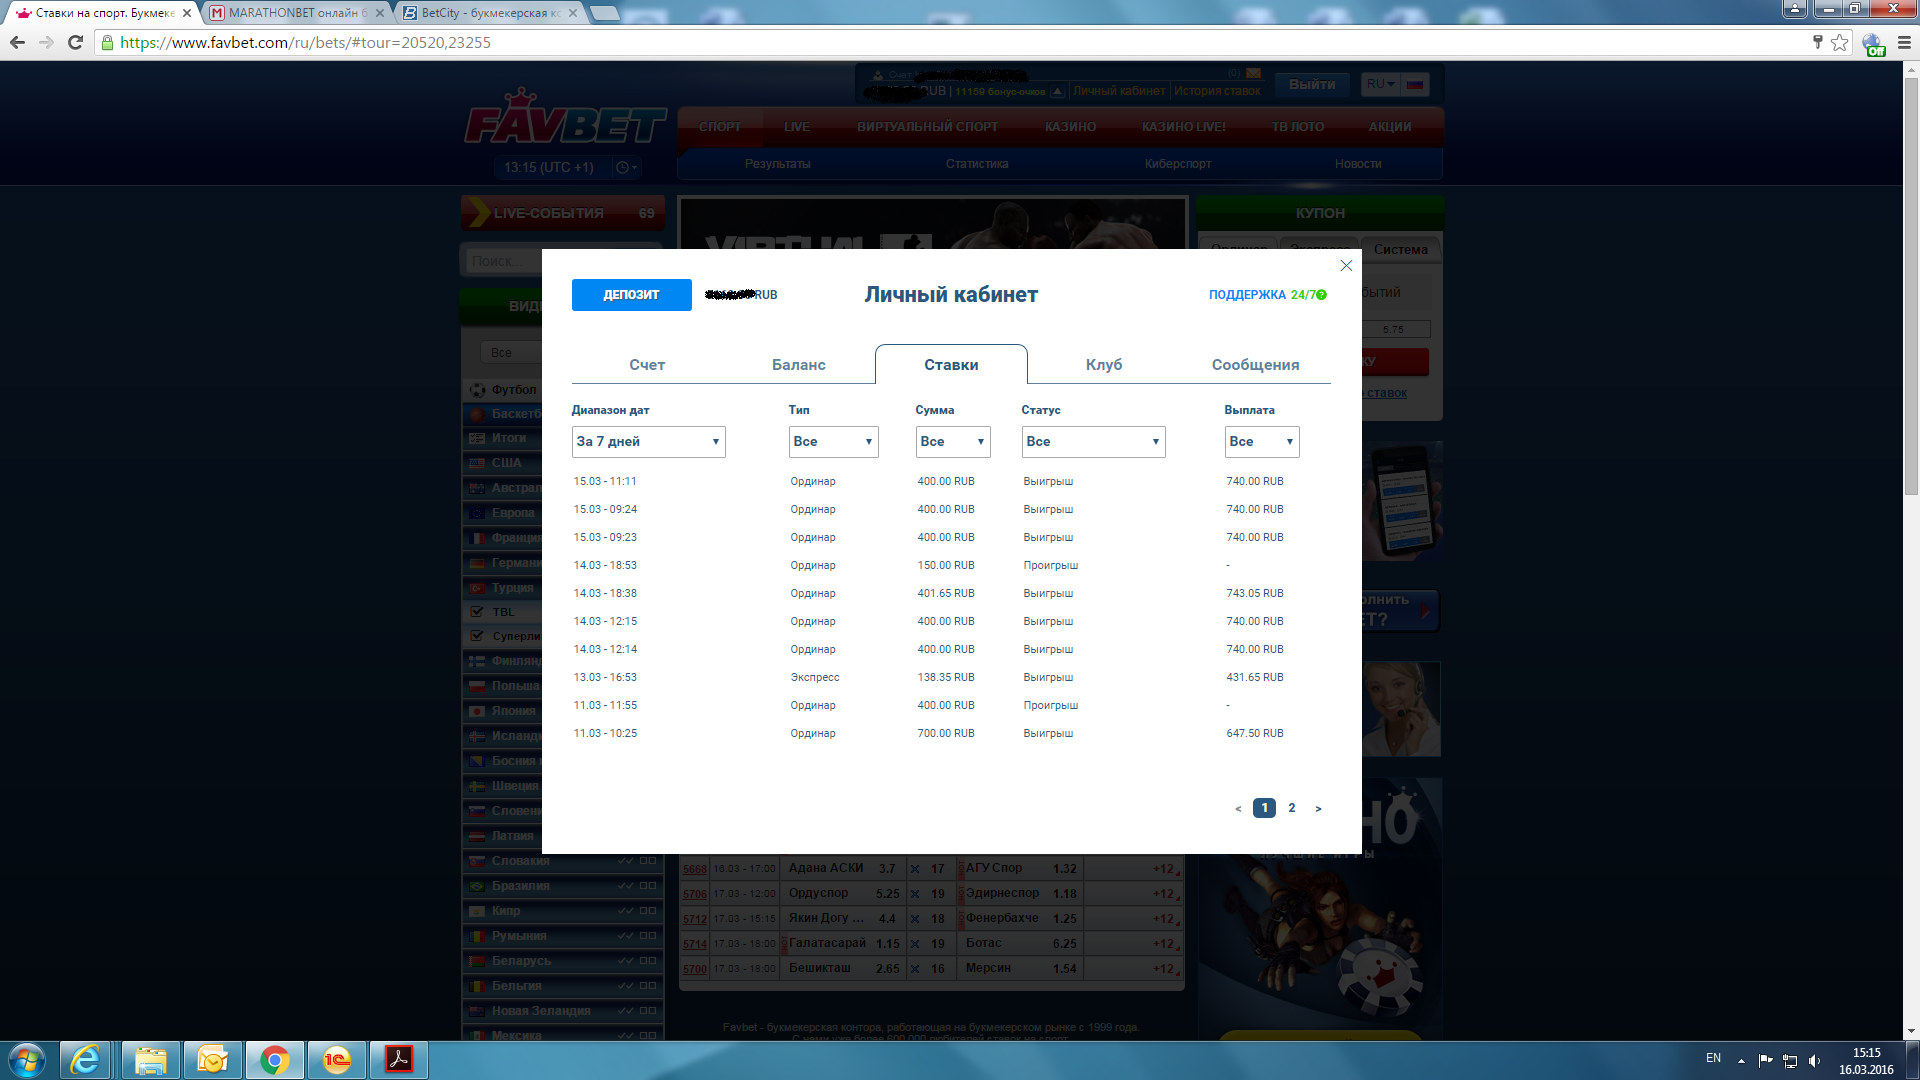The width and height of the screenshot is (1920, 1080).
Task: Expand the Диапазон дат dropdown
Action: pos(648,442)
